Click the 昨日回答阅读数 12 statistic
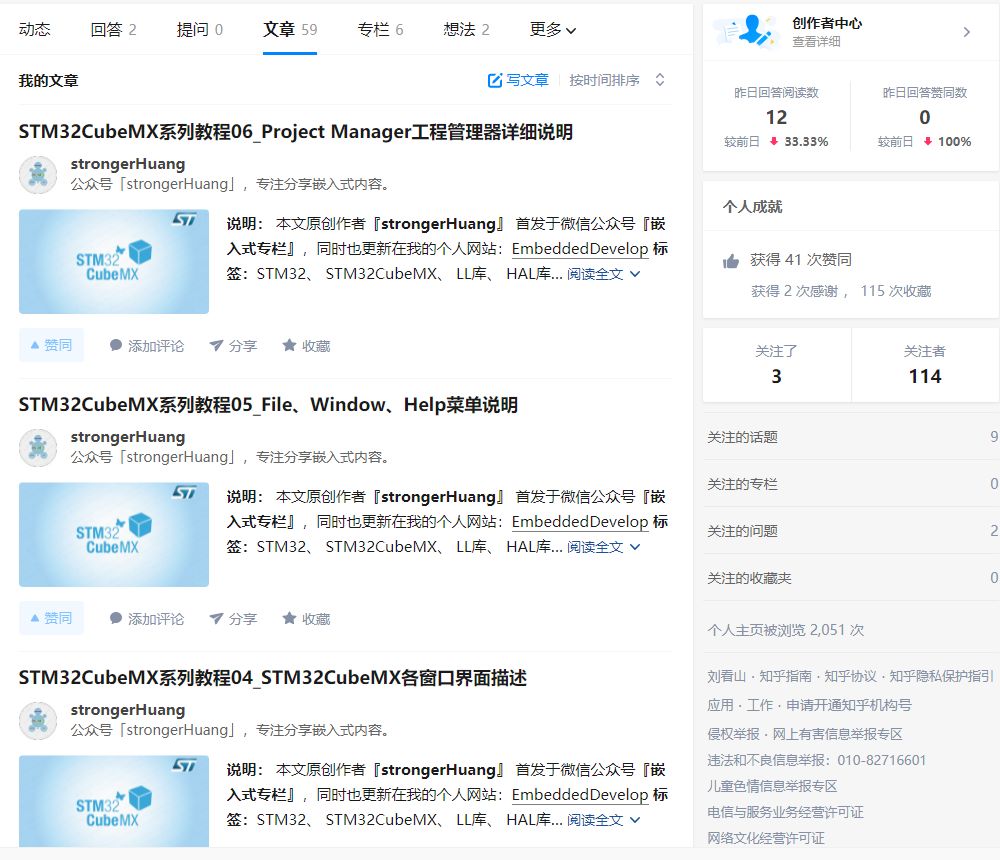The image size is (1000, 860). click(776, 117)
